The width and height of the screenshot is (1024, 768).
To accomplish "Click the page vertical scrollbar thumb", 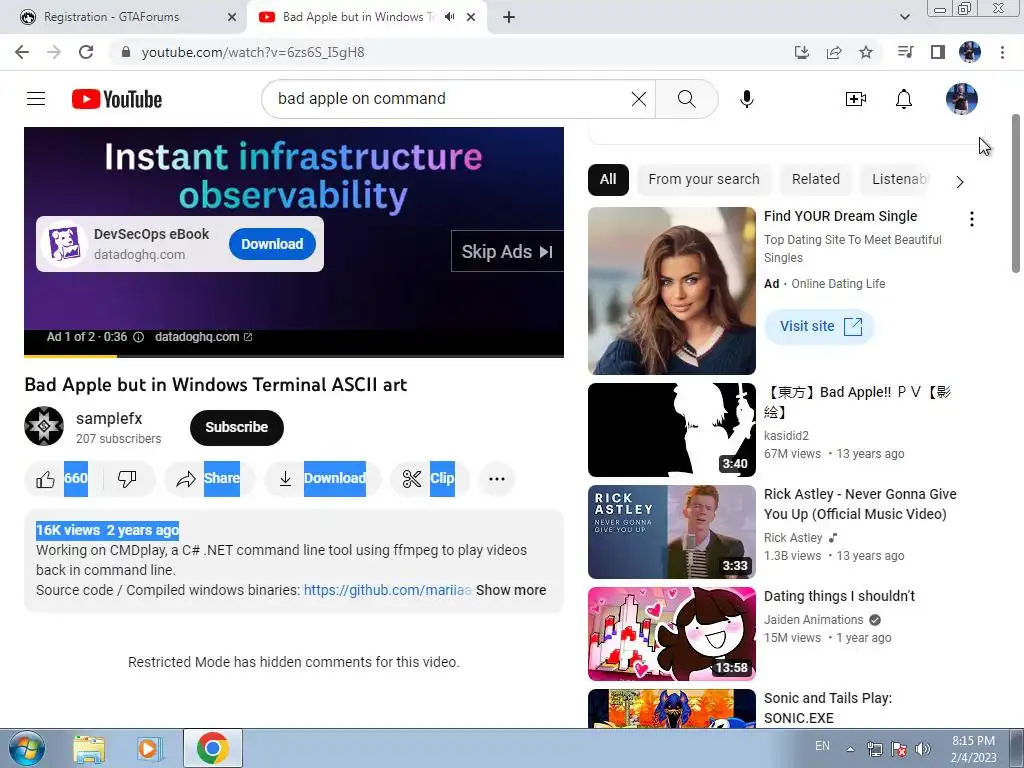I will pos(1016,193).
